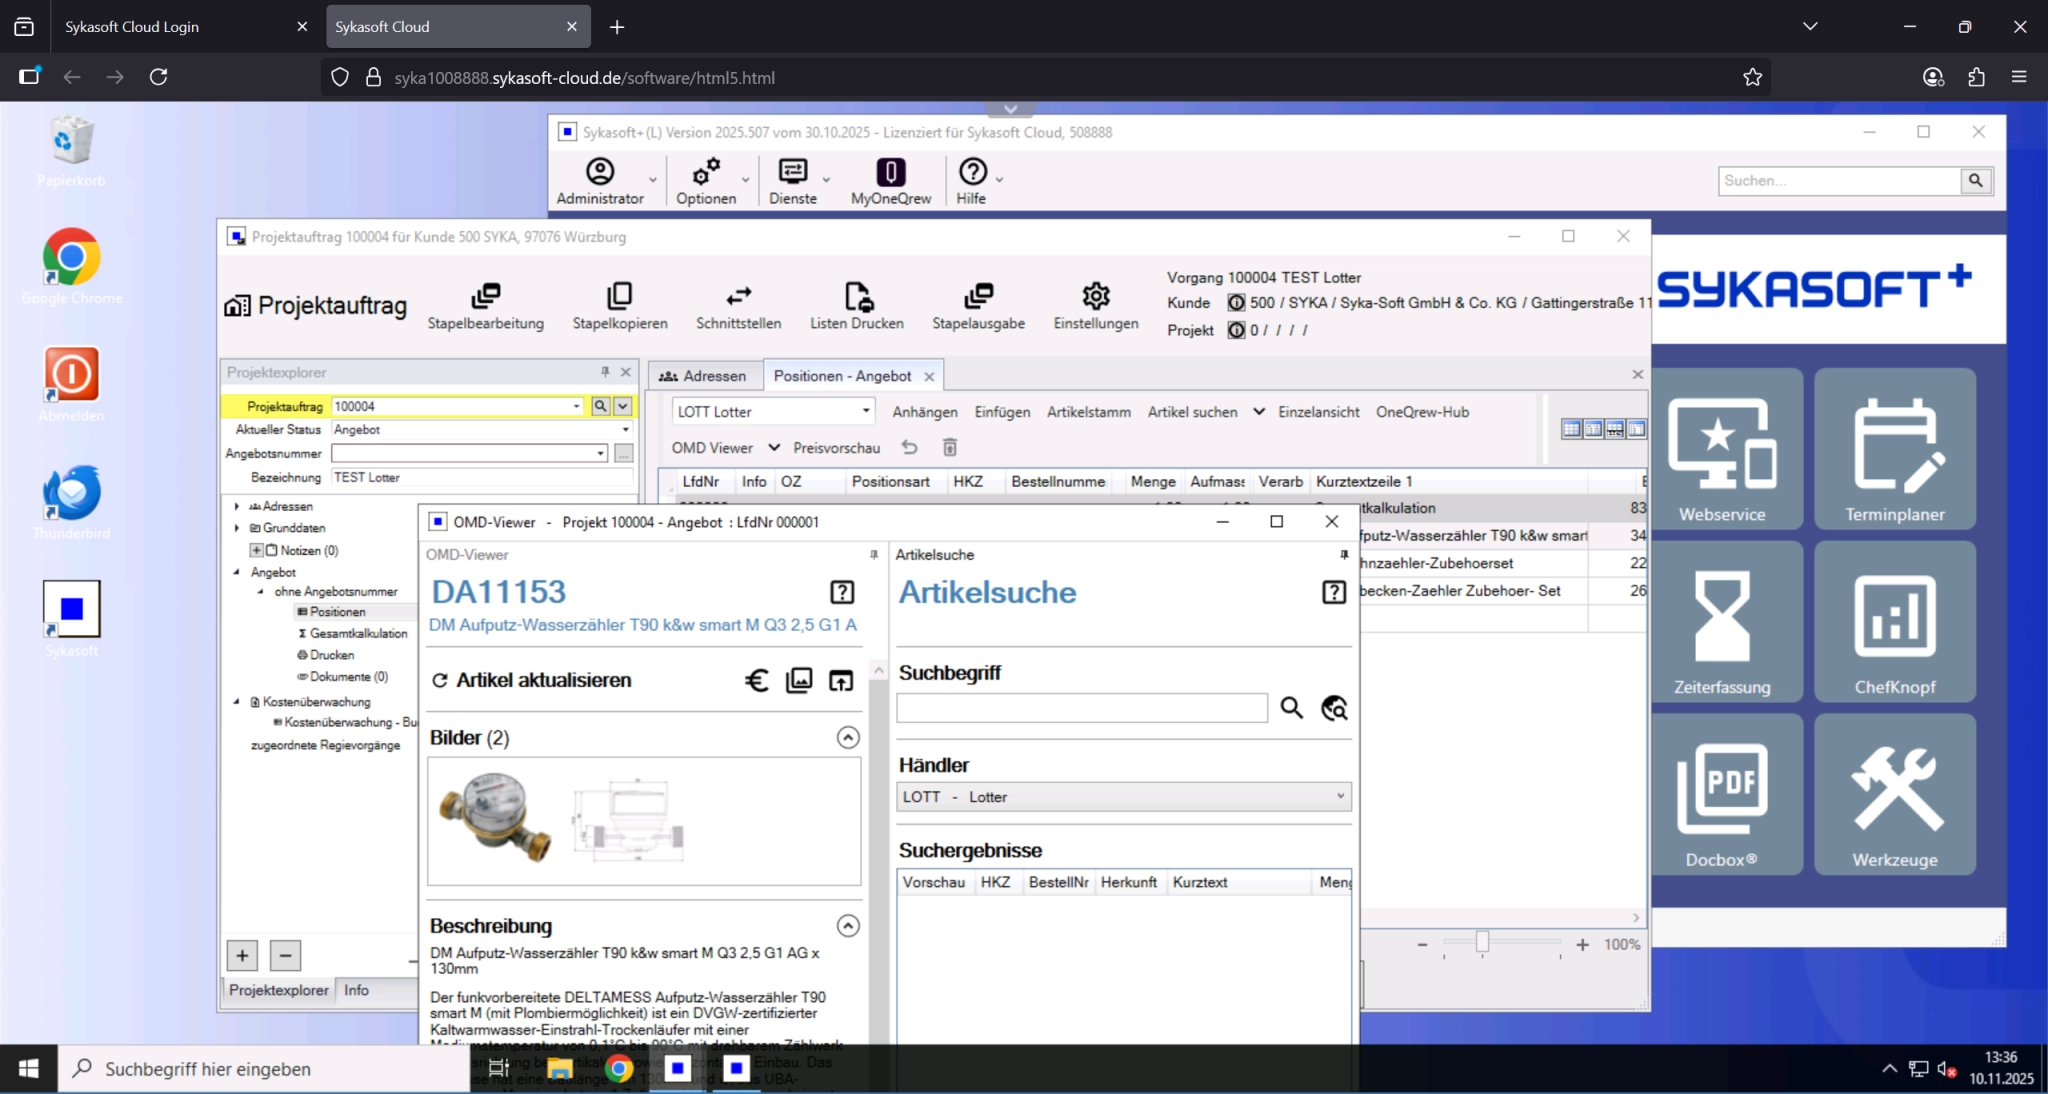The width and height of the screenshot is (2048, 1094).
Task: Click the Artikel aktualisieren button
Action: pos(531,680)
